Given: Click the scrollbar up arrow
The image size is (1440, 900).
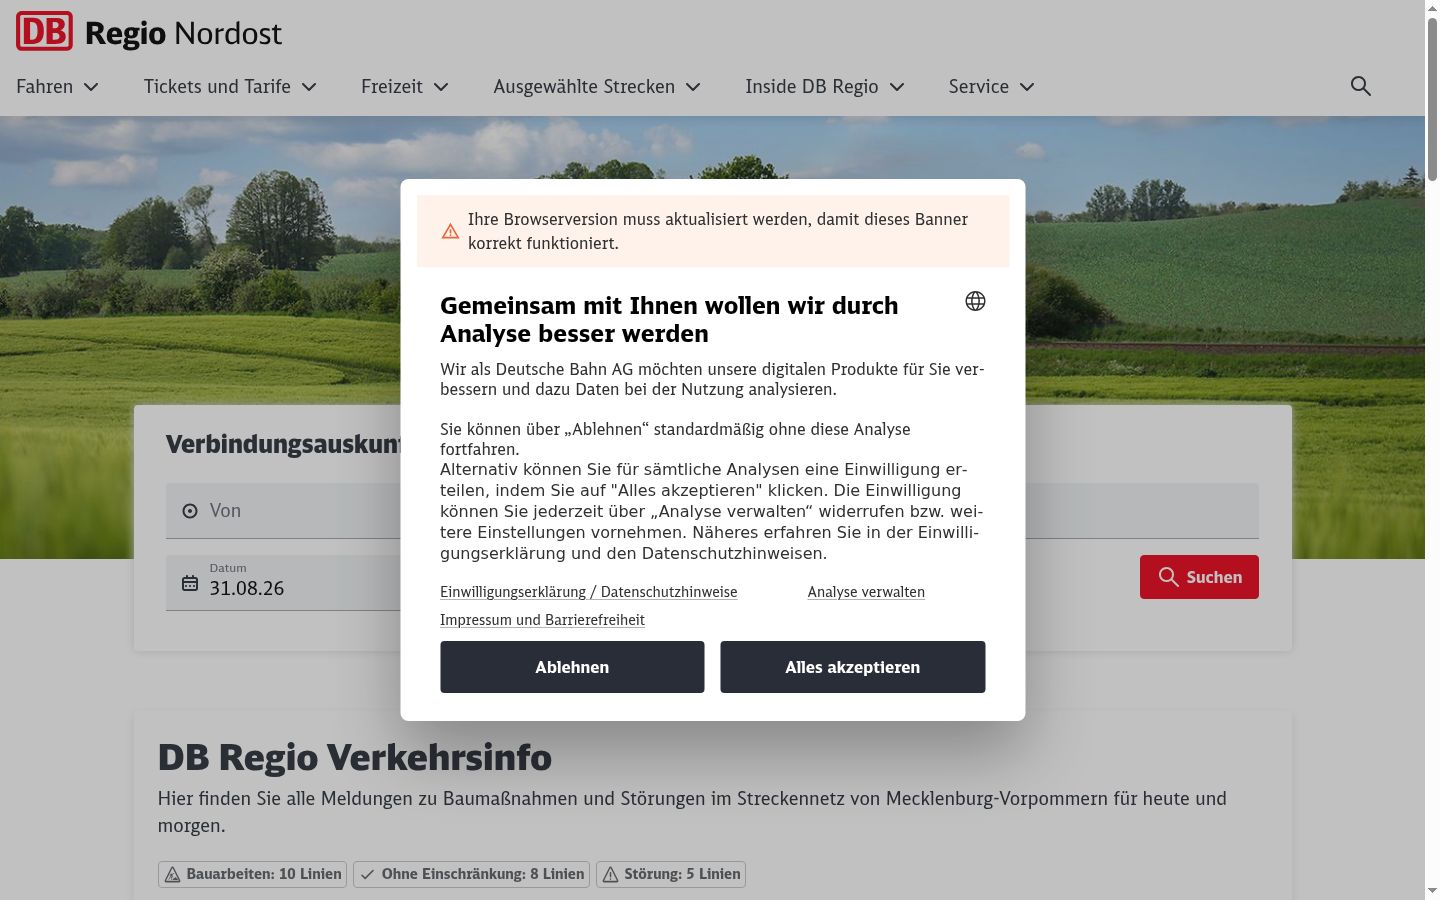Looking at the screenshot, I should coord(1432,8).
